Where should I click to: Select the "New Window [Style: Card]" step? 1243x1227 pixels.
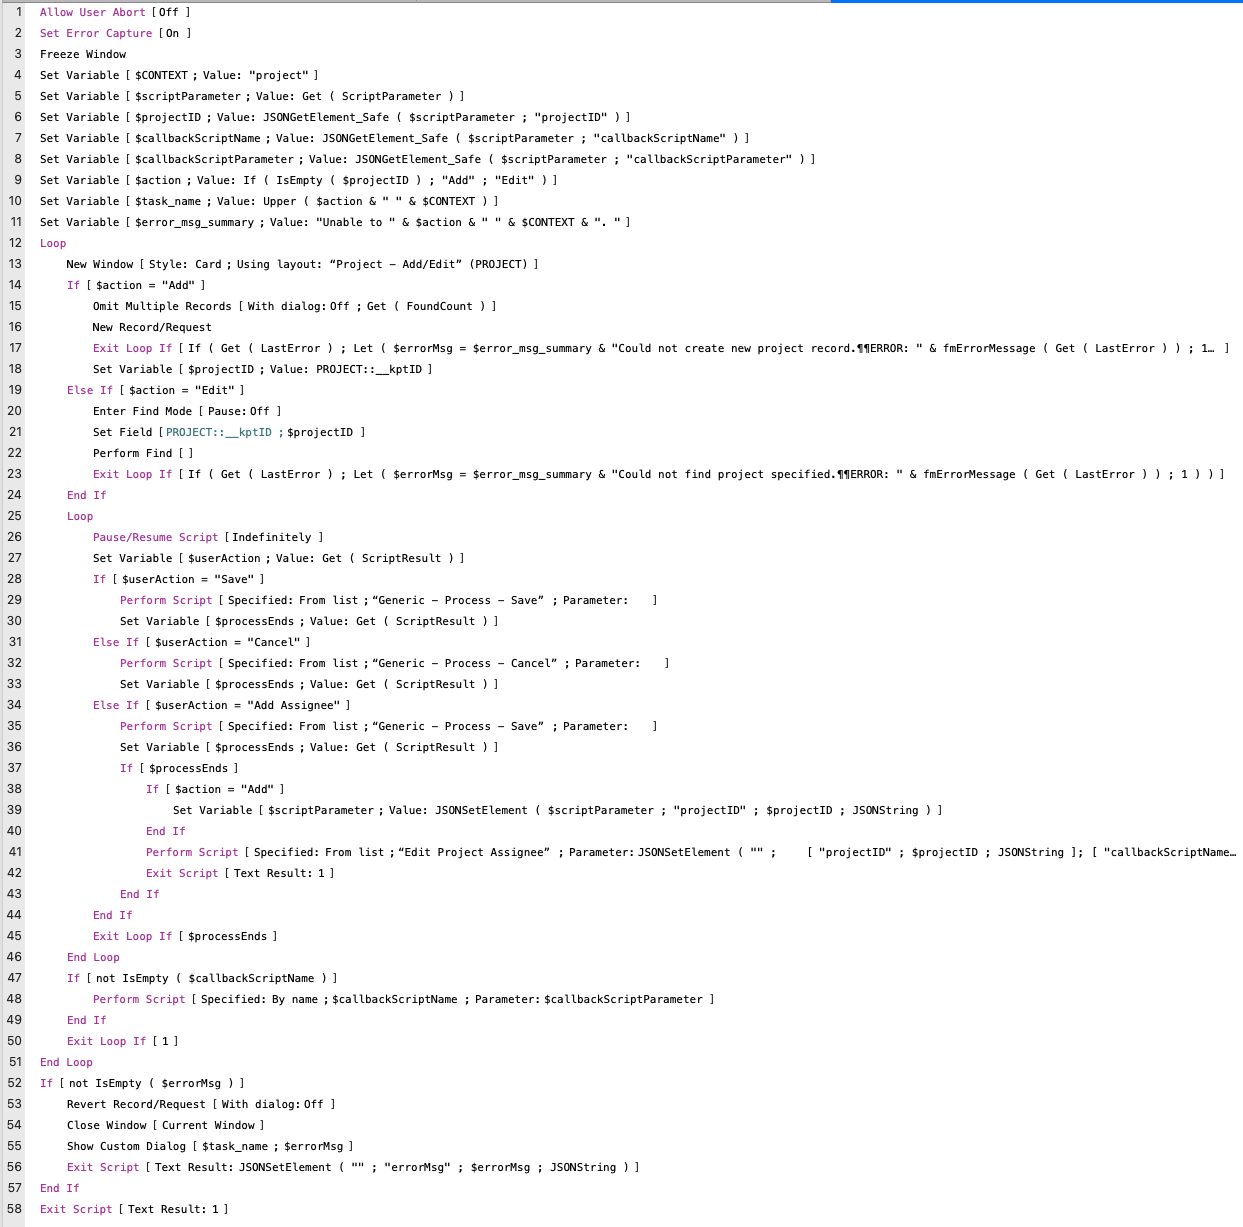click(x=200, y=264)
